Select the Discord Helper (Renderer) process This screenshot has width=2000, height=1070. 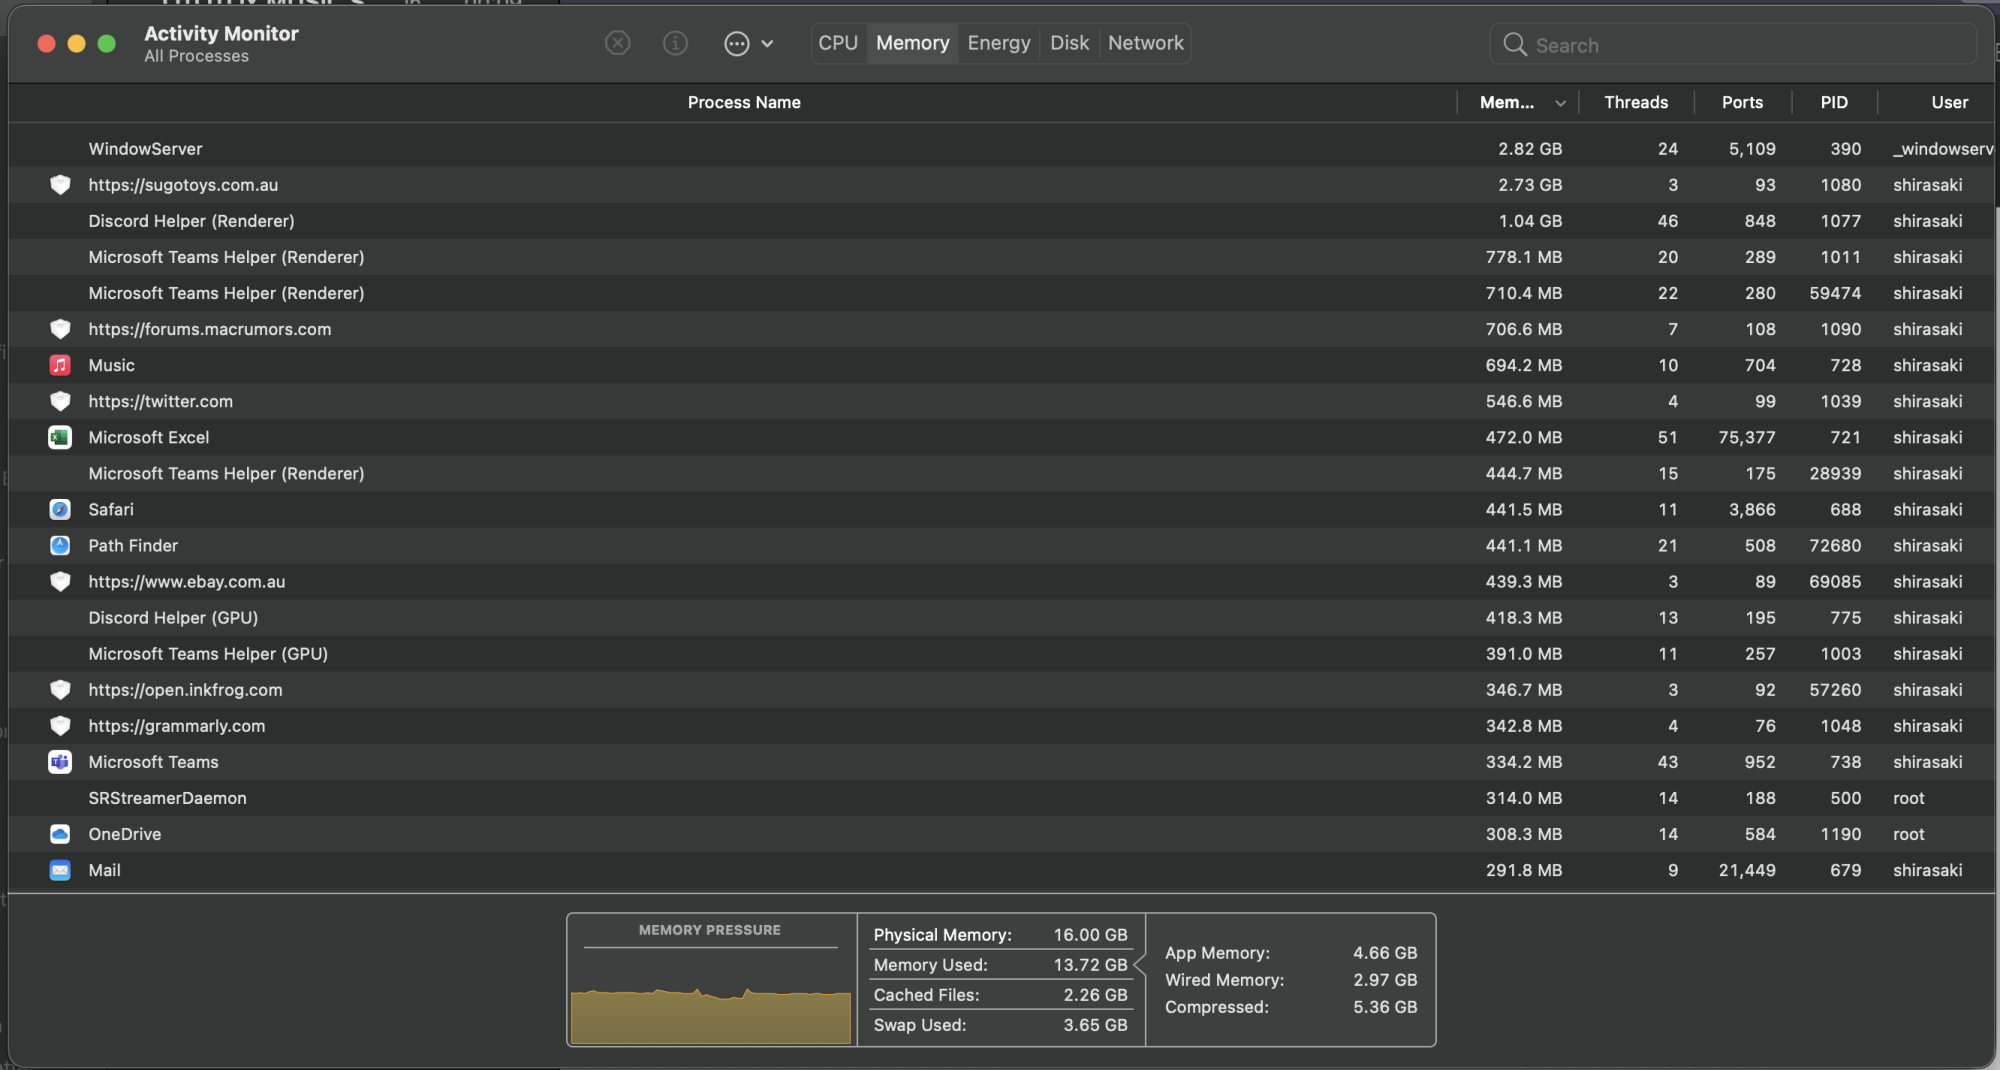coord(1002,221)
